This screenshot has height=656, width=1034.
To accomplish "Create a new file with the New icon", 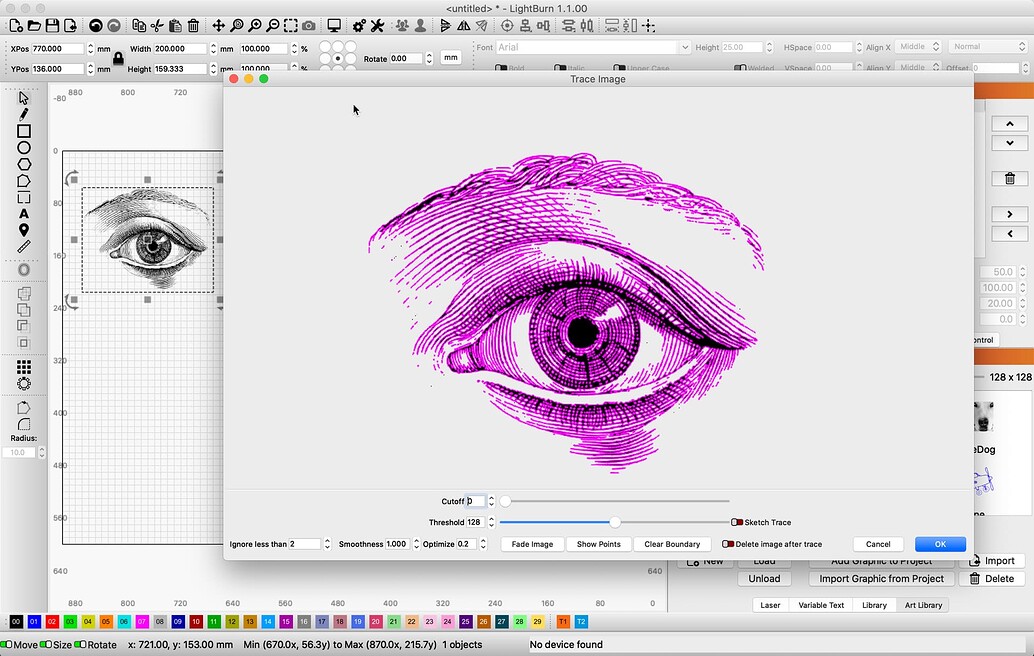I will pyautogui.click(x=16, y=26).
